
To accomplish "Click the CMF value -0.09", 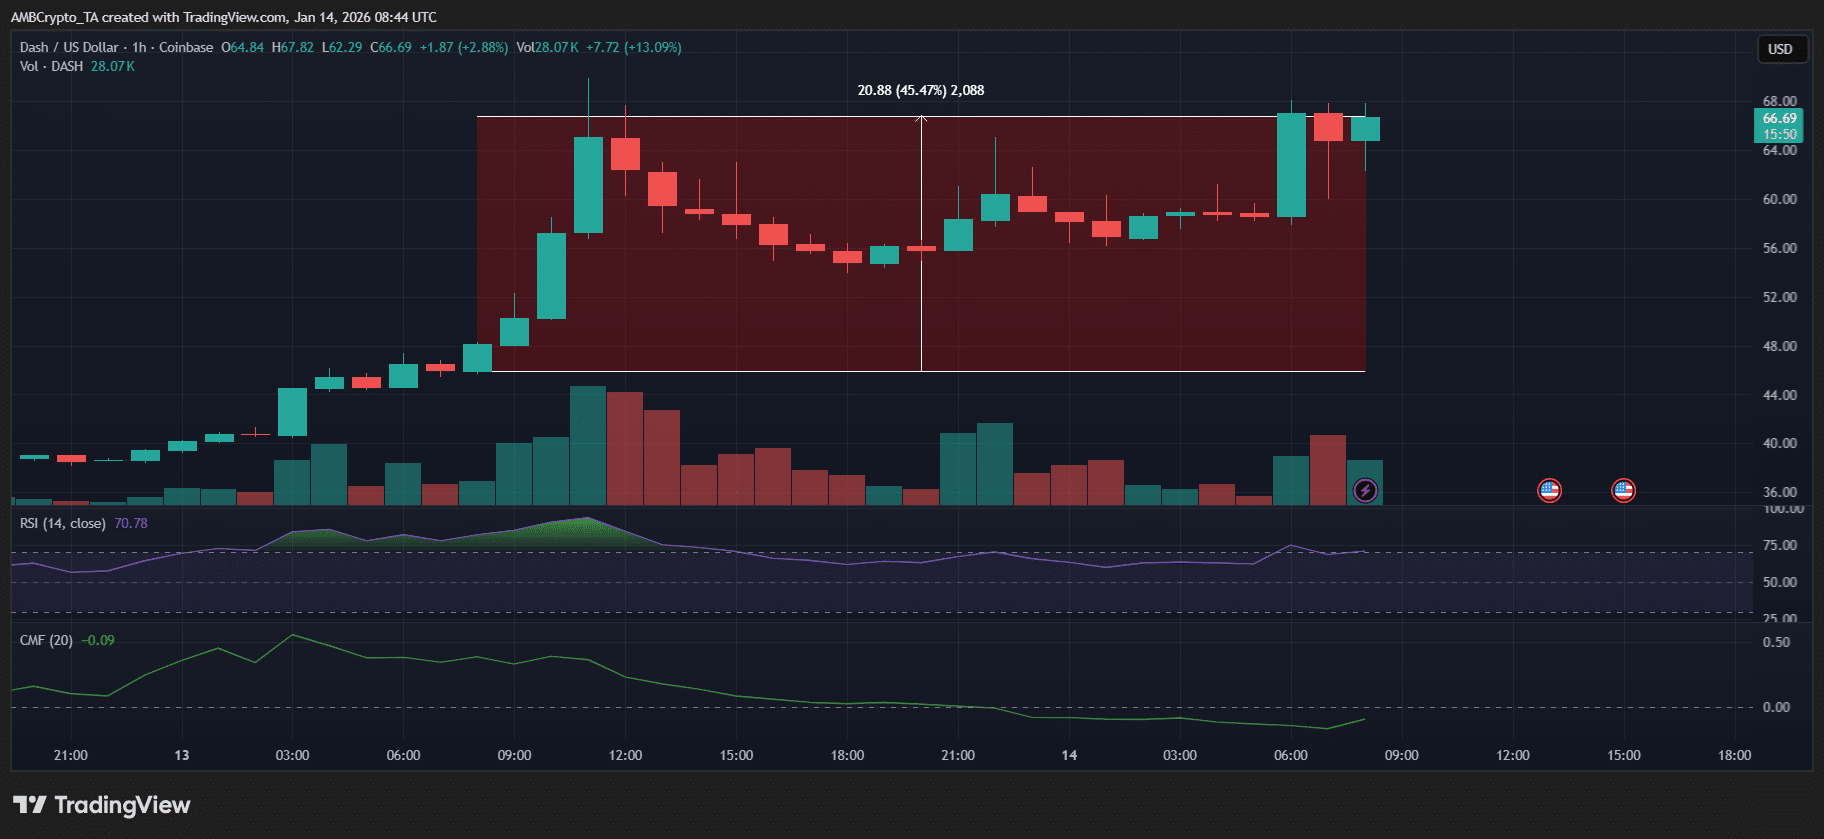I will point(98,640).
